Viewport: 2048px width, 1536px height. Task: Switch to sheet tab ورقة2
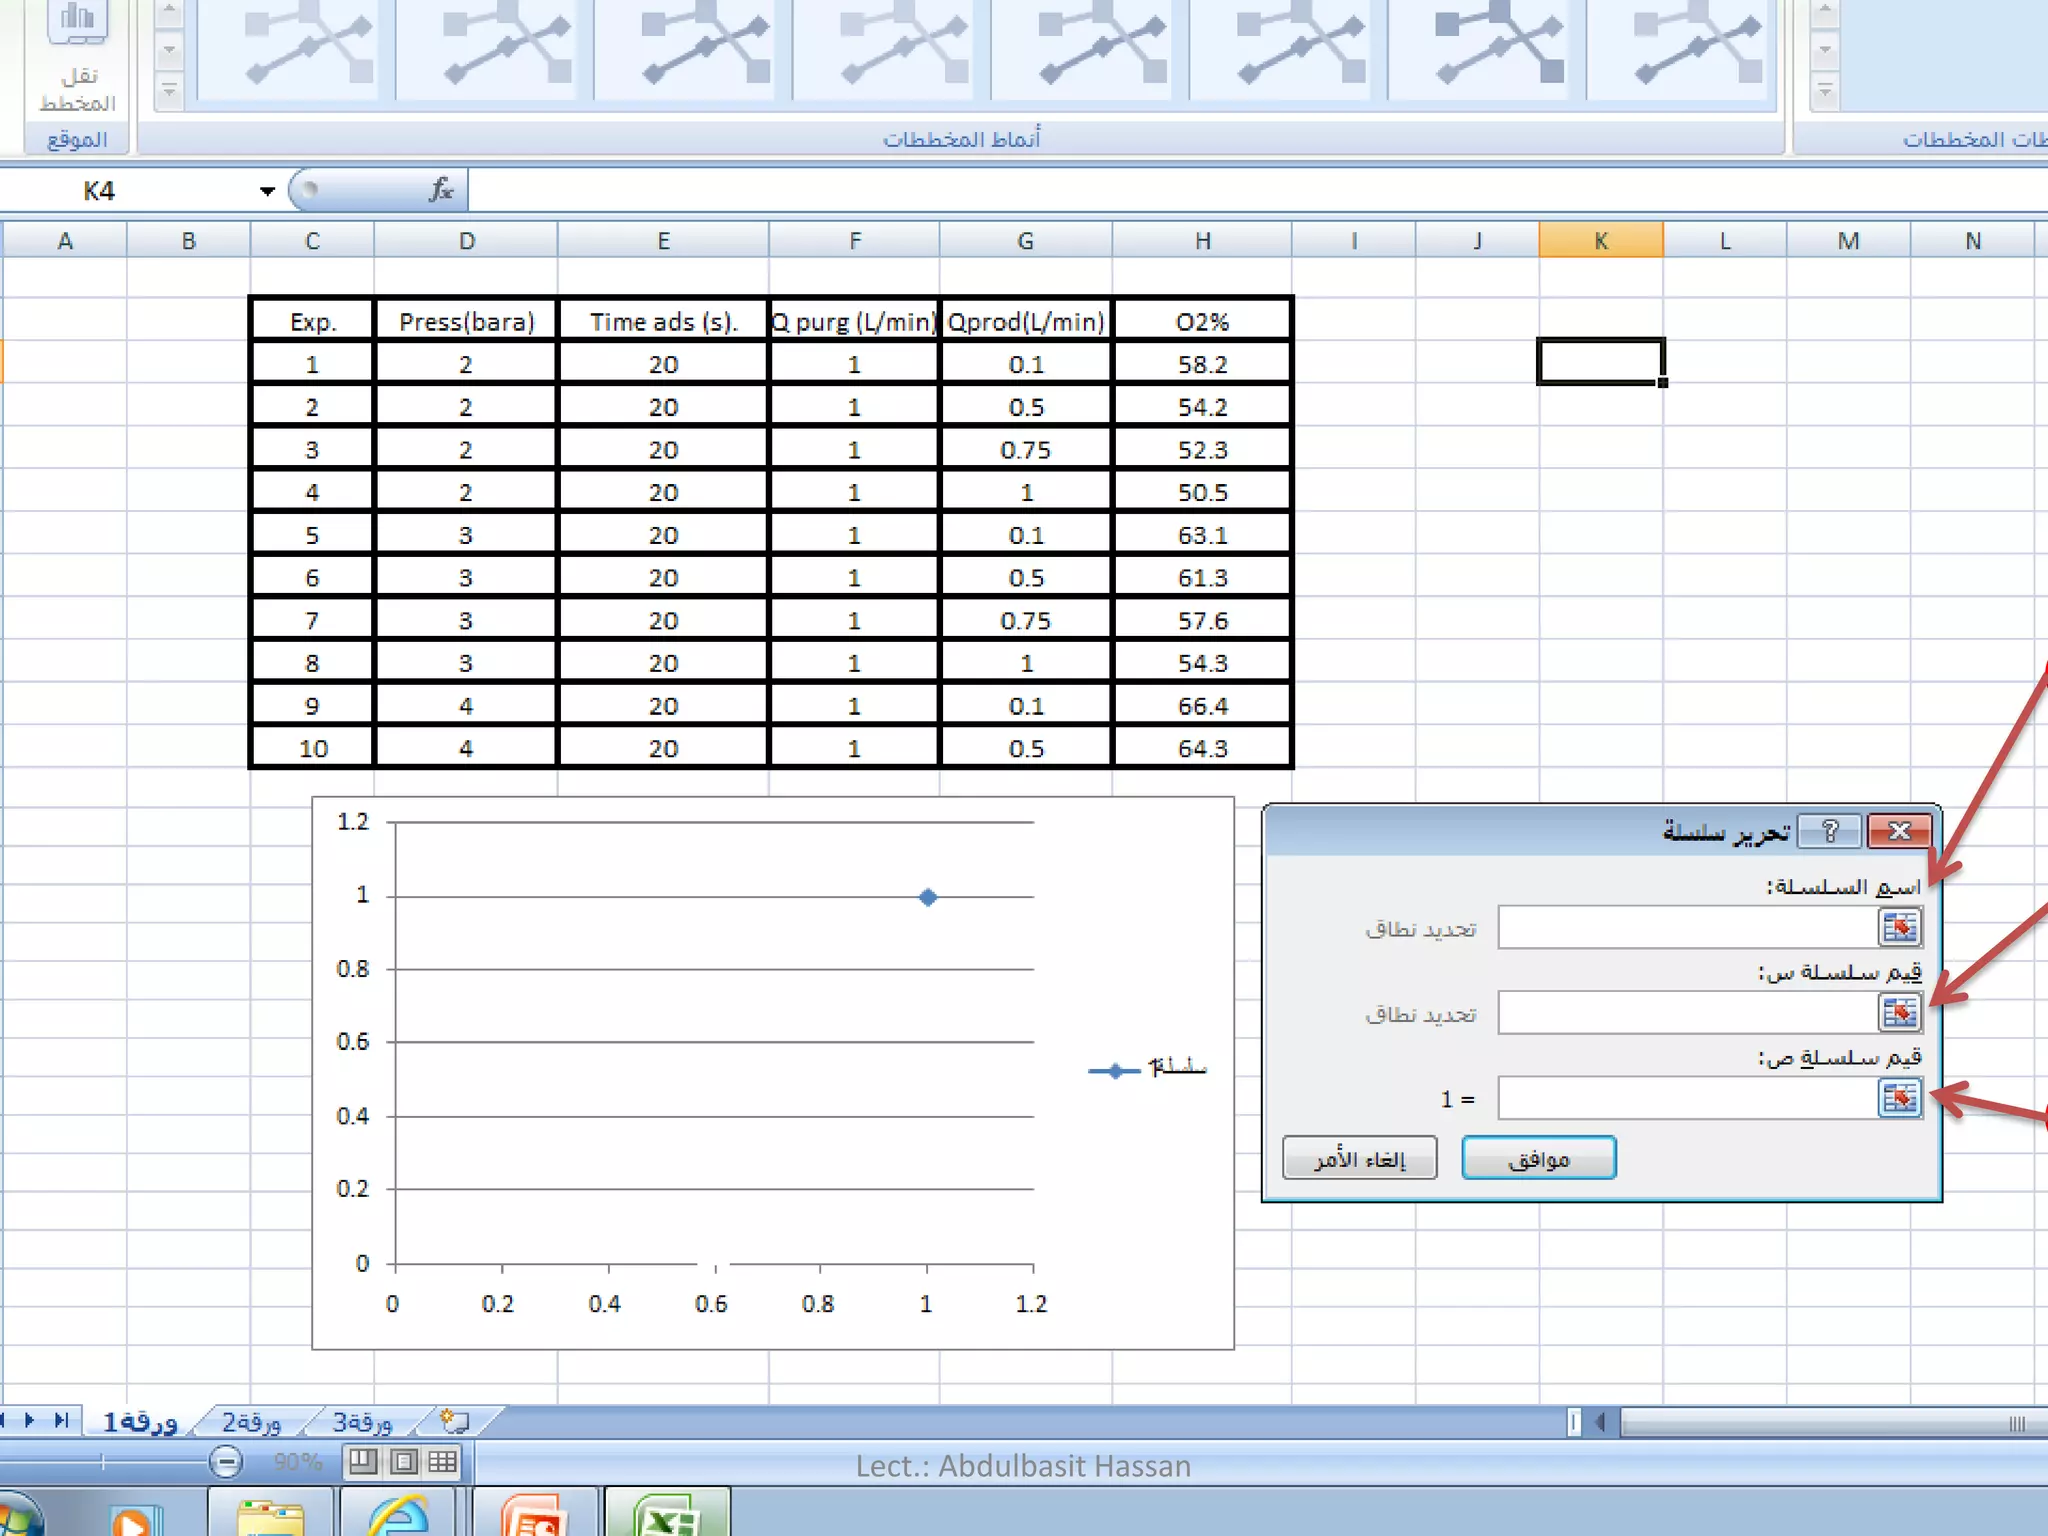pyautogui.click(x=251, y=1421)
